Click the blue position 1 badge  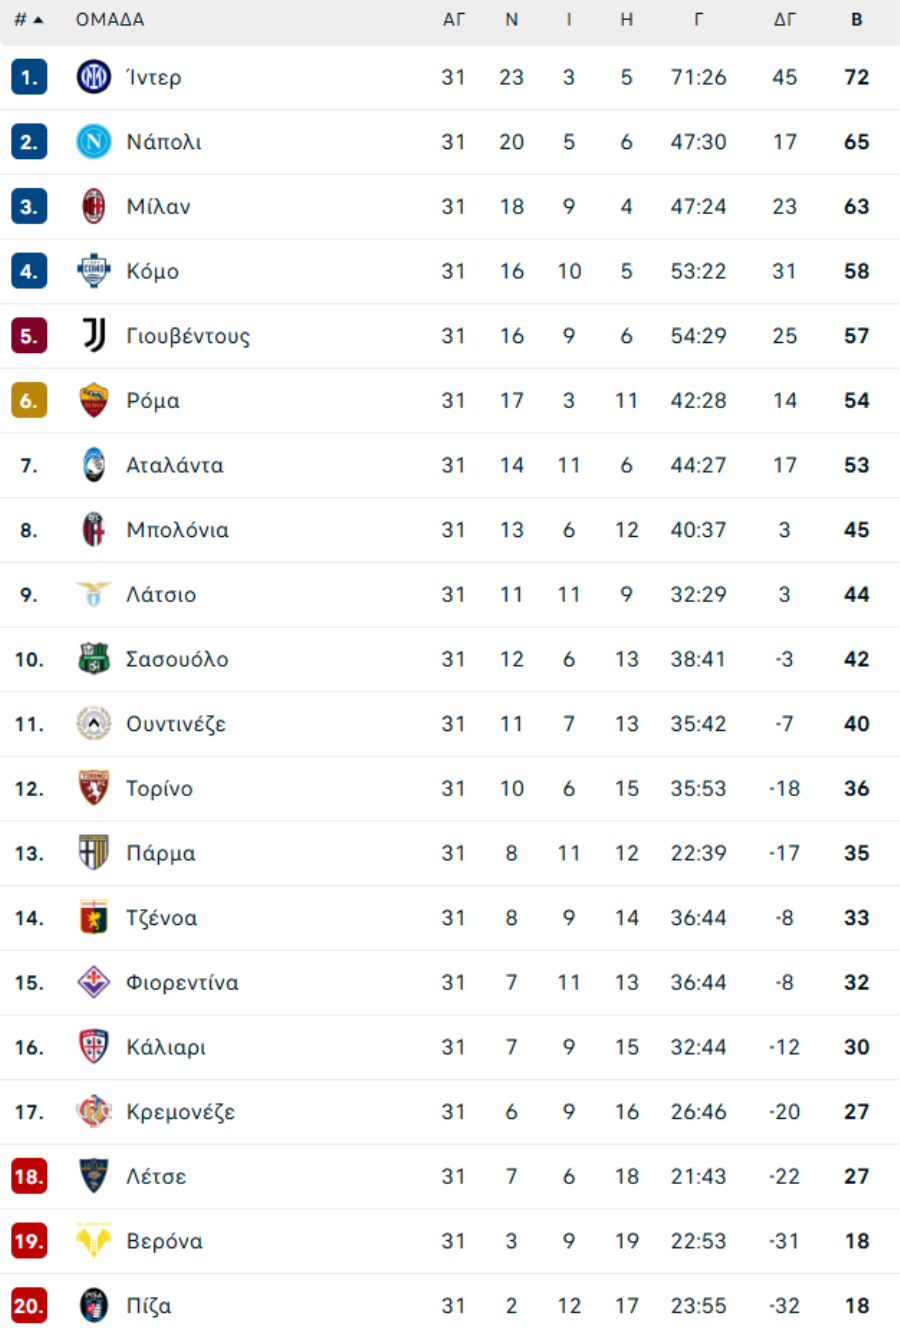(x=29, y=77)
